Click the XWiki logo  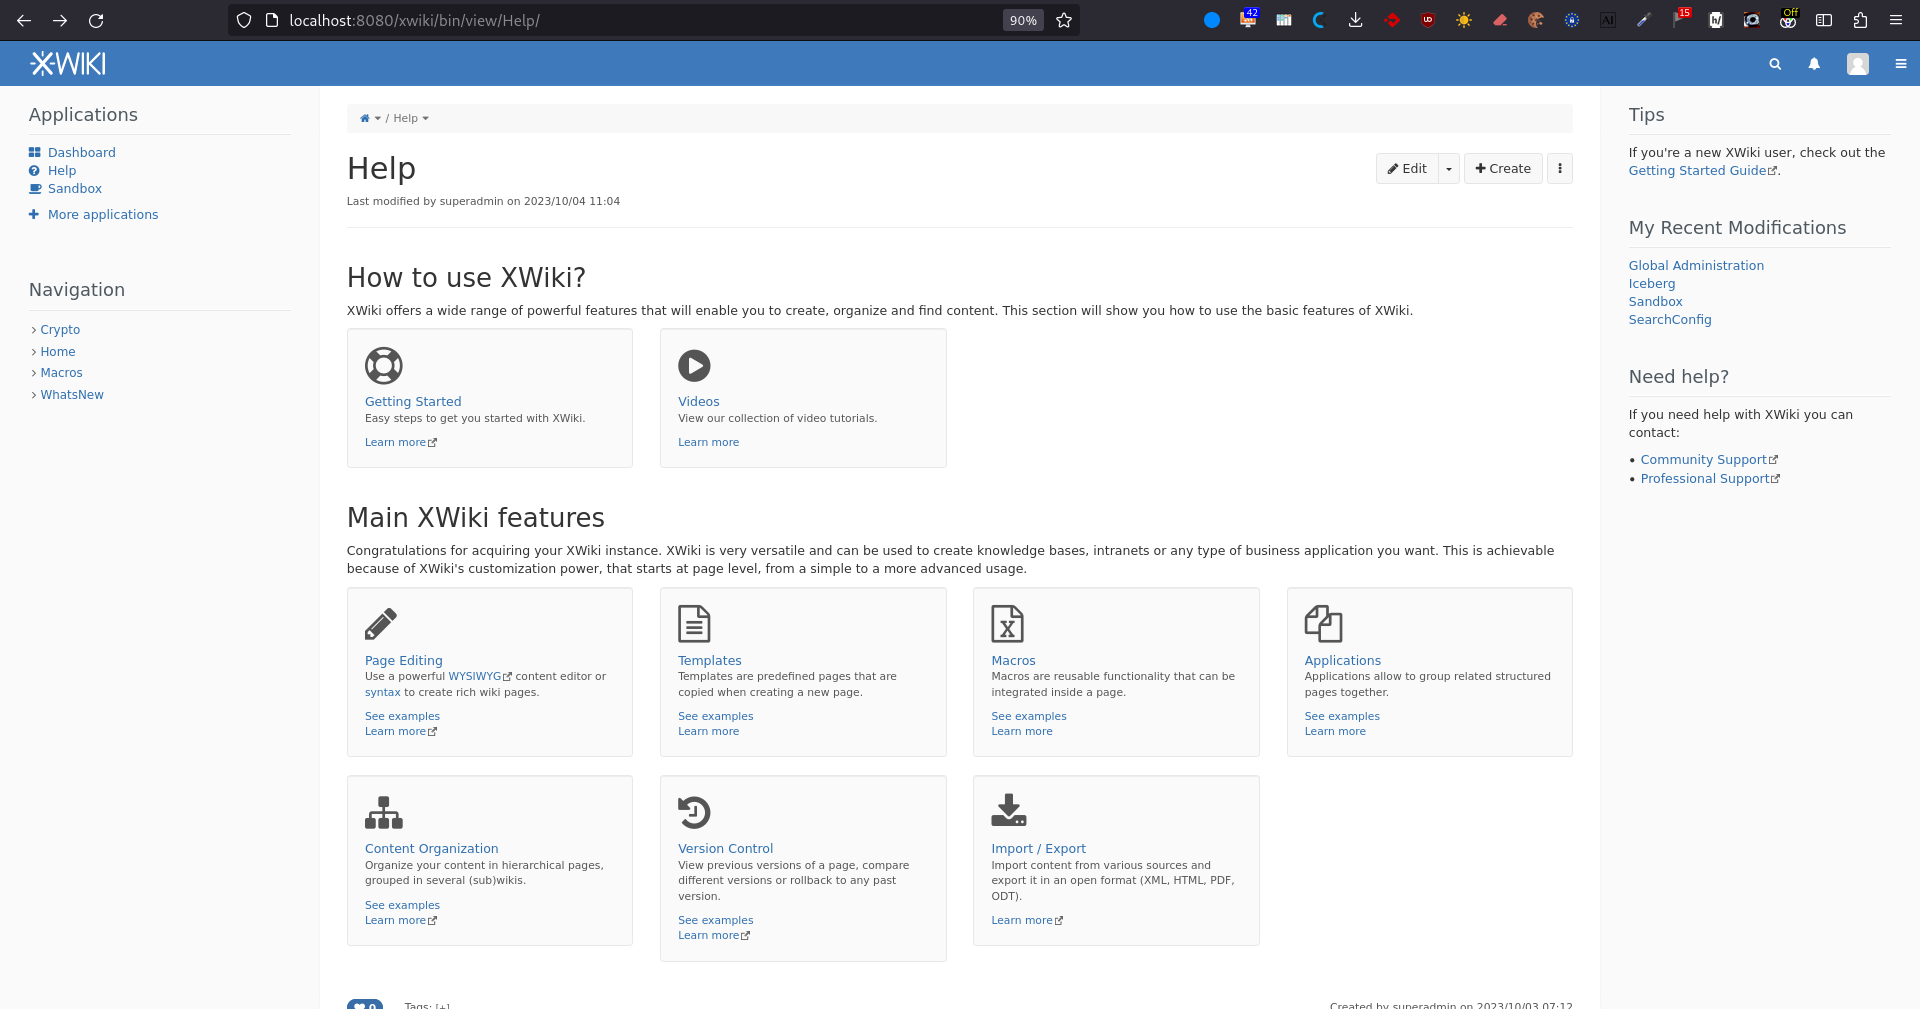(68, 64)
